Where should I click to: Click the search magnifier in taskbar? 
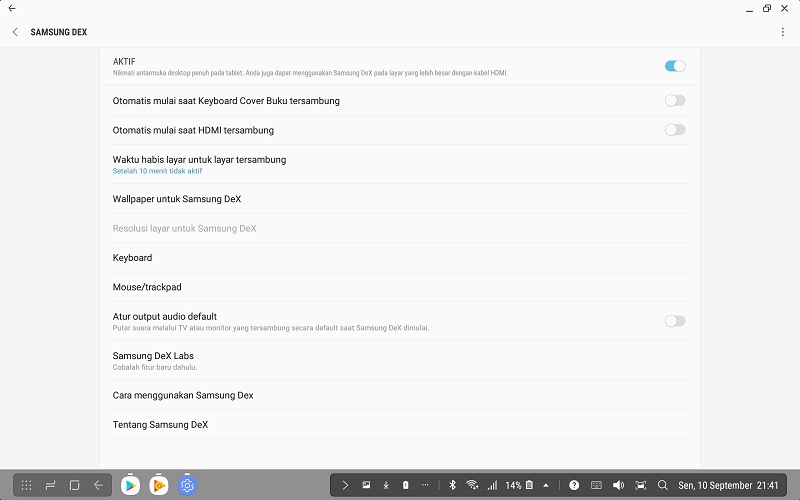tap(662, 485)
